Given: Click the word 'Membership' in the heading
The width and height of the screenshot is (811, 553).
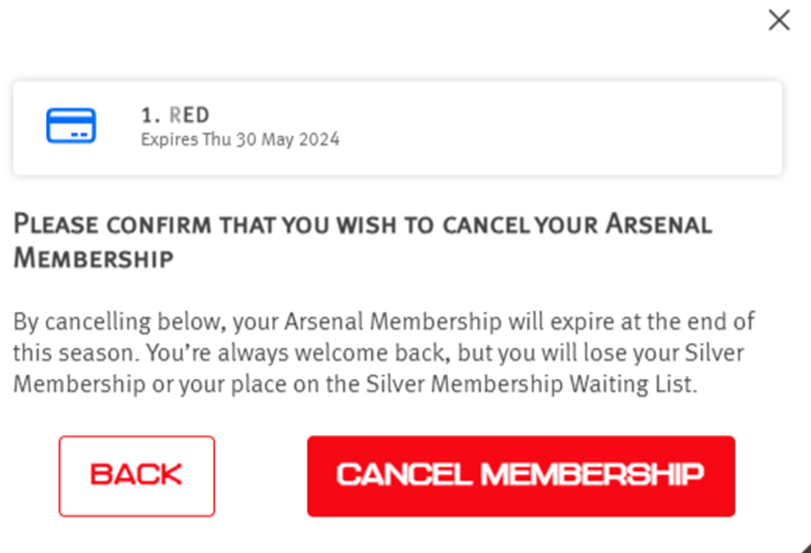Looking at the screenshot, I should [93, 258].
